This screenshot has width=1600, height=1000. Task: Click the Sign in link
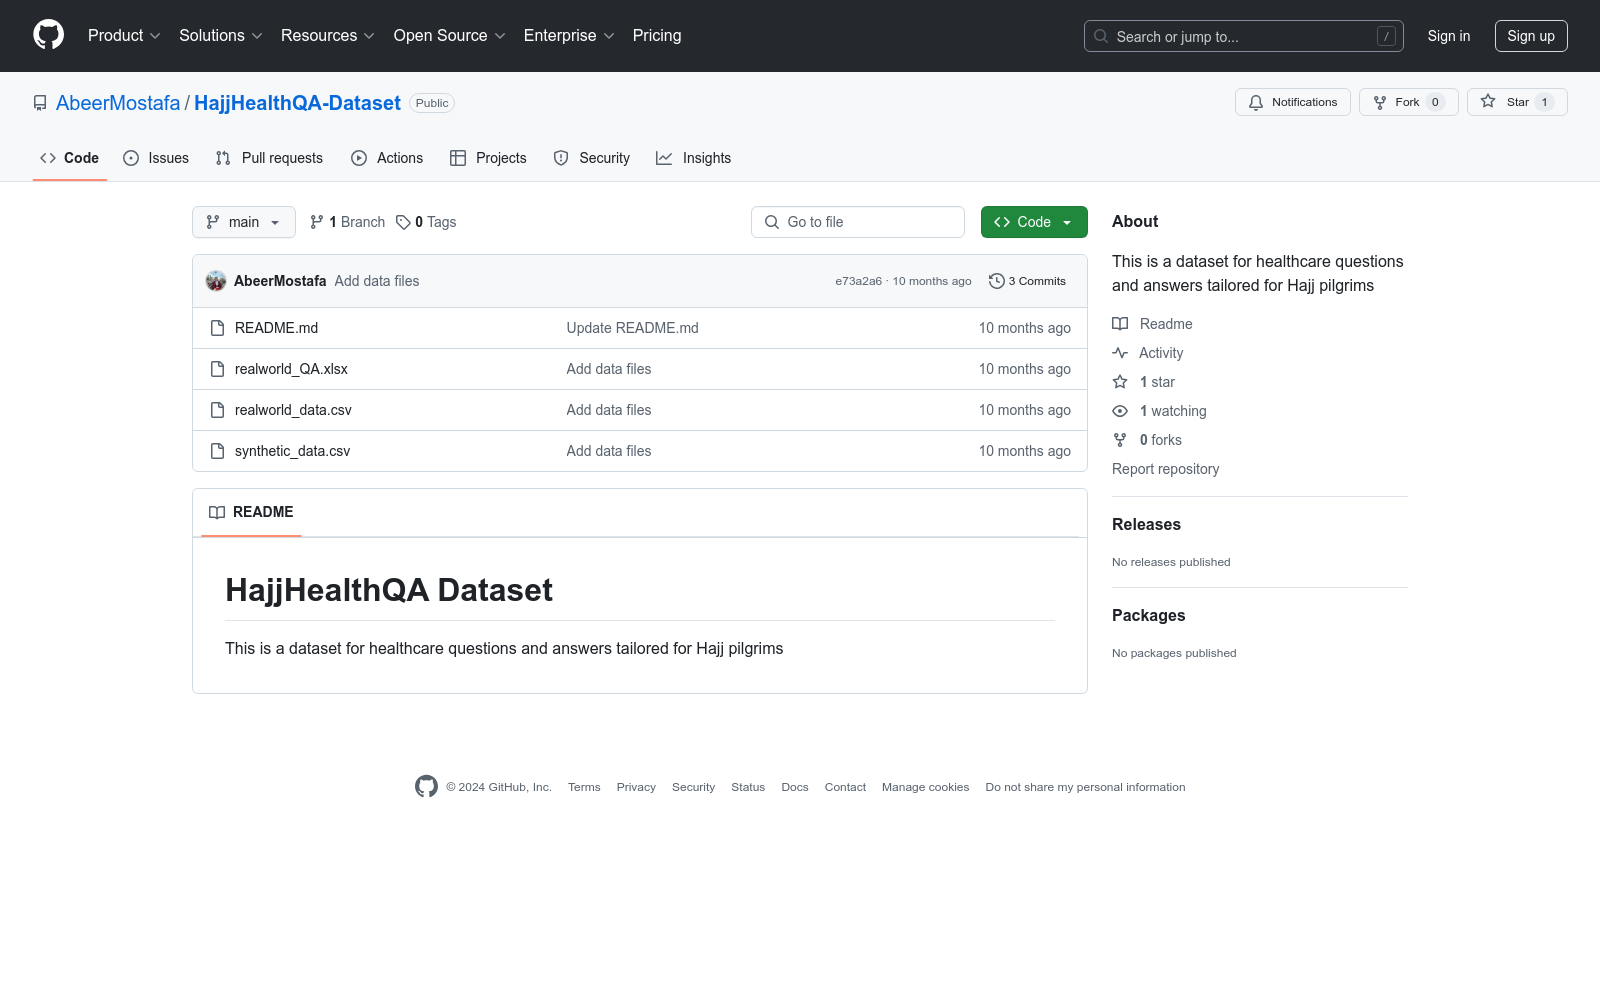1448,36
